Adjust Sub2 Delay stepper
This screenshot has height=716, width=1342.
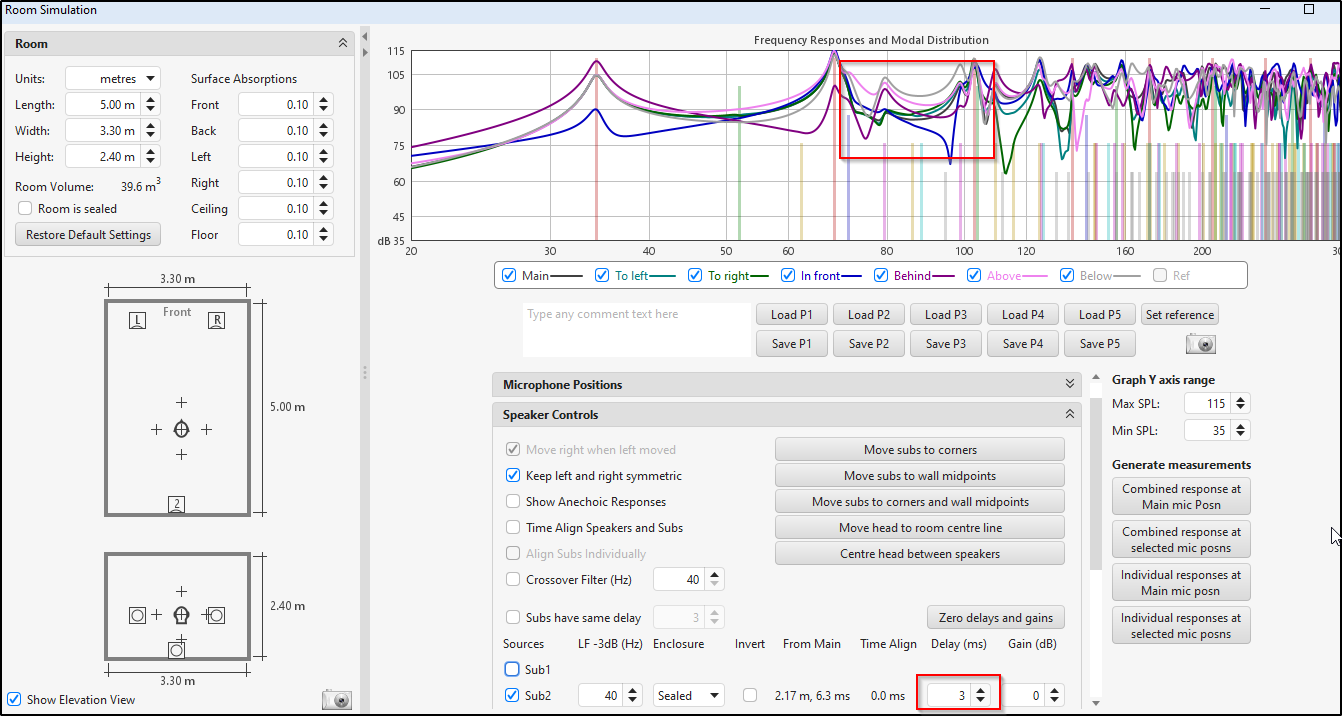tap(981, 695)
